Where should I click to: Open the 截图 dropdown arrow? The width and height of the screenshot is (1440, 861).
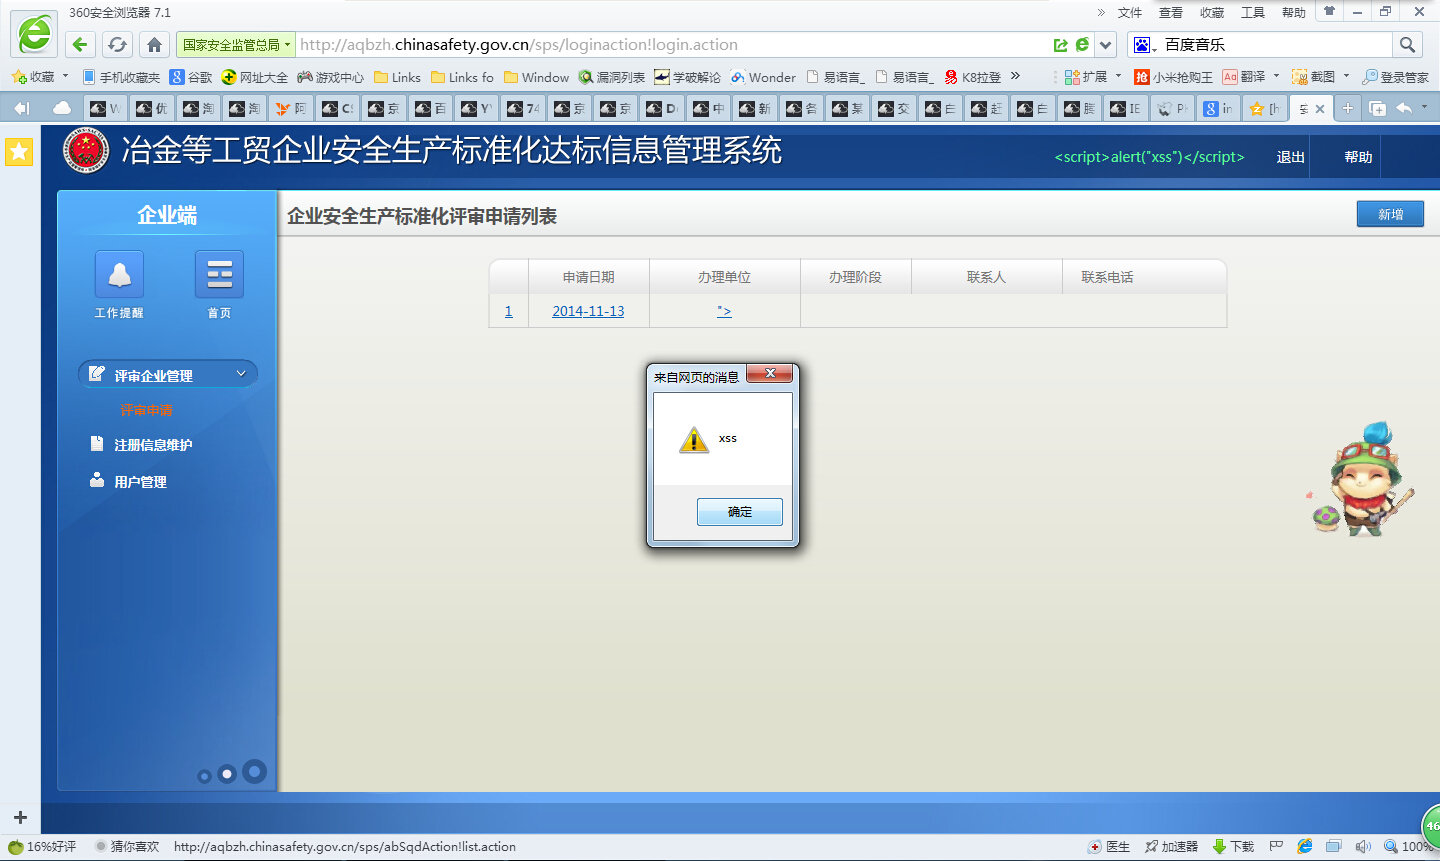1346,76
